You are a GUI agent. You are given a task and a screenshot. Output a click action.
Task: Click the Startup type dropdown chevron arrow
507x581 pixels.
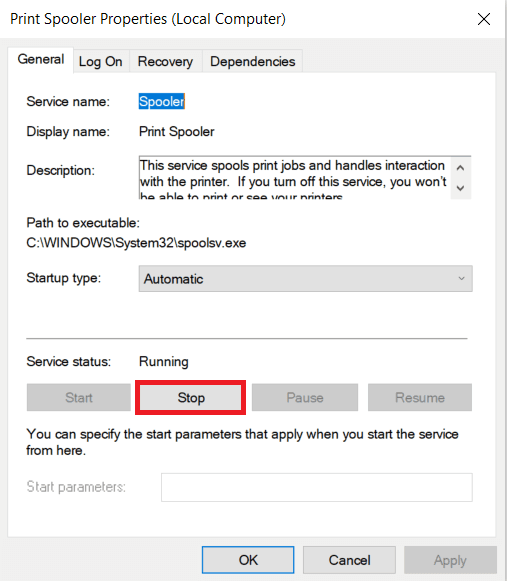coord(461,279)
